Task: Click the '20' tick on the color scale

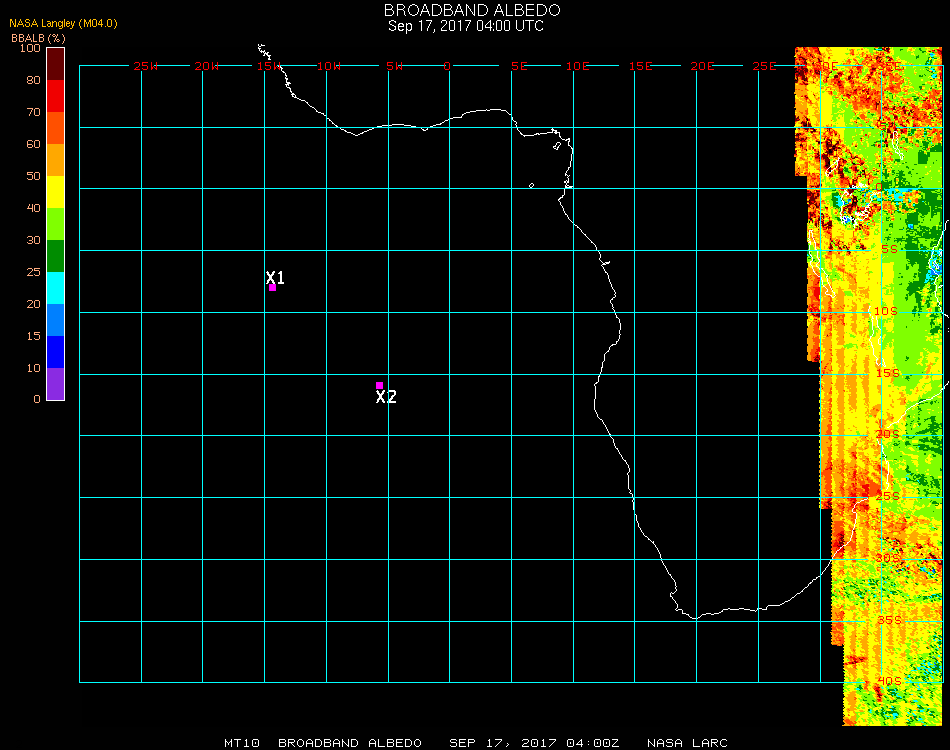Action: click(x=33, y=304)
